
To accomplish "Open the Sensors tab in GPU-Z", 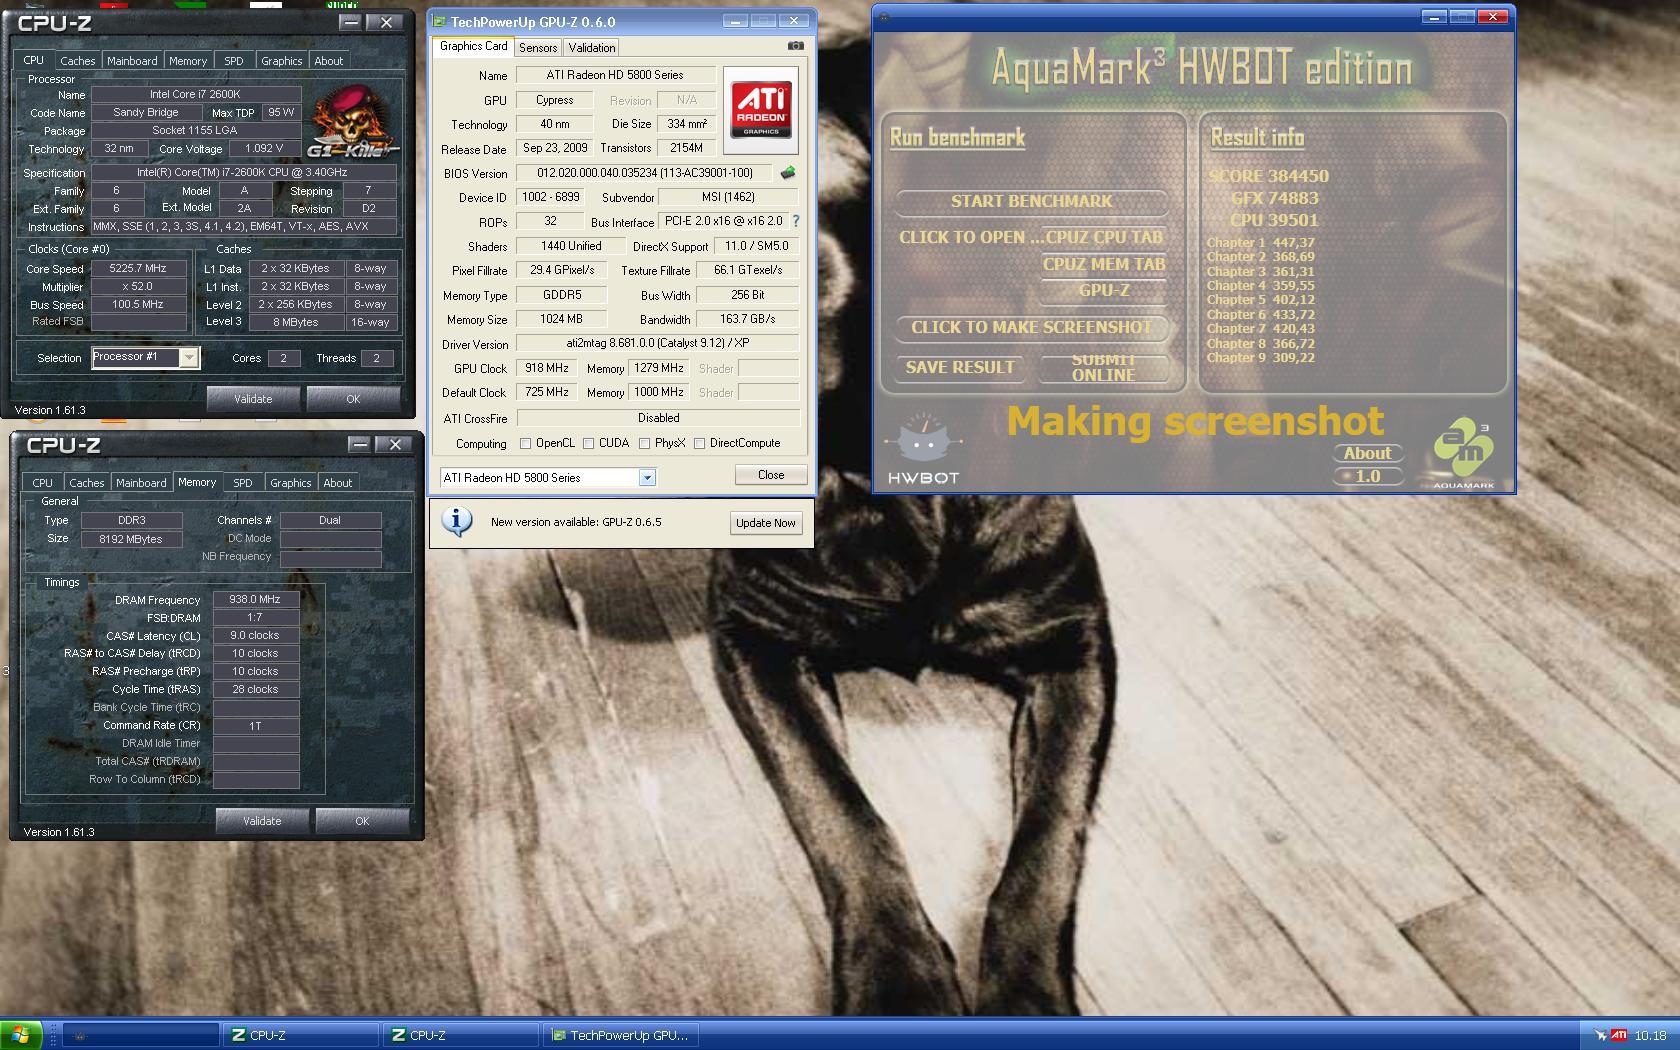I will (x=538, y=48).
